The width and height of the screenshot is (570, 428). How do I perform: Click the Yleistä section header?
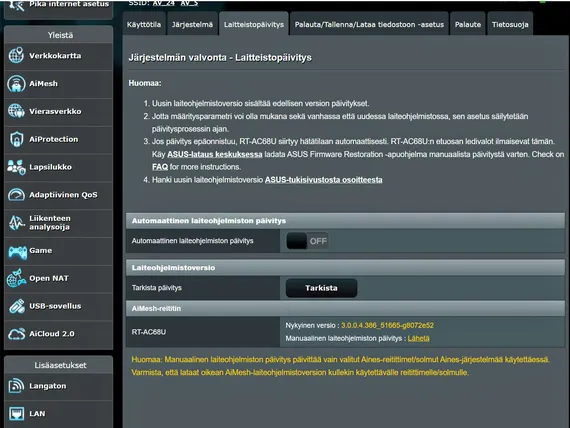59,35
